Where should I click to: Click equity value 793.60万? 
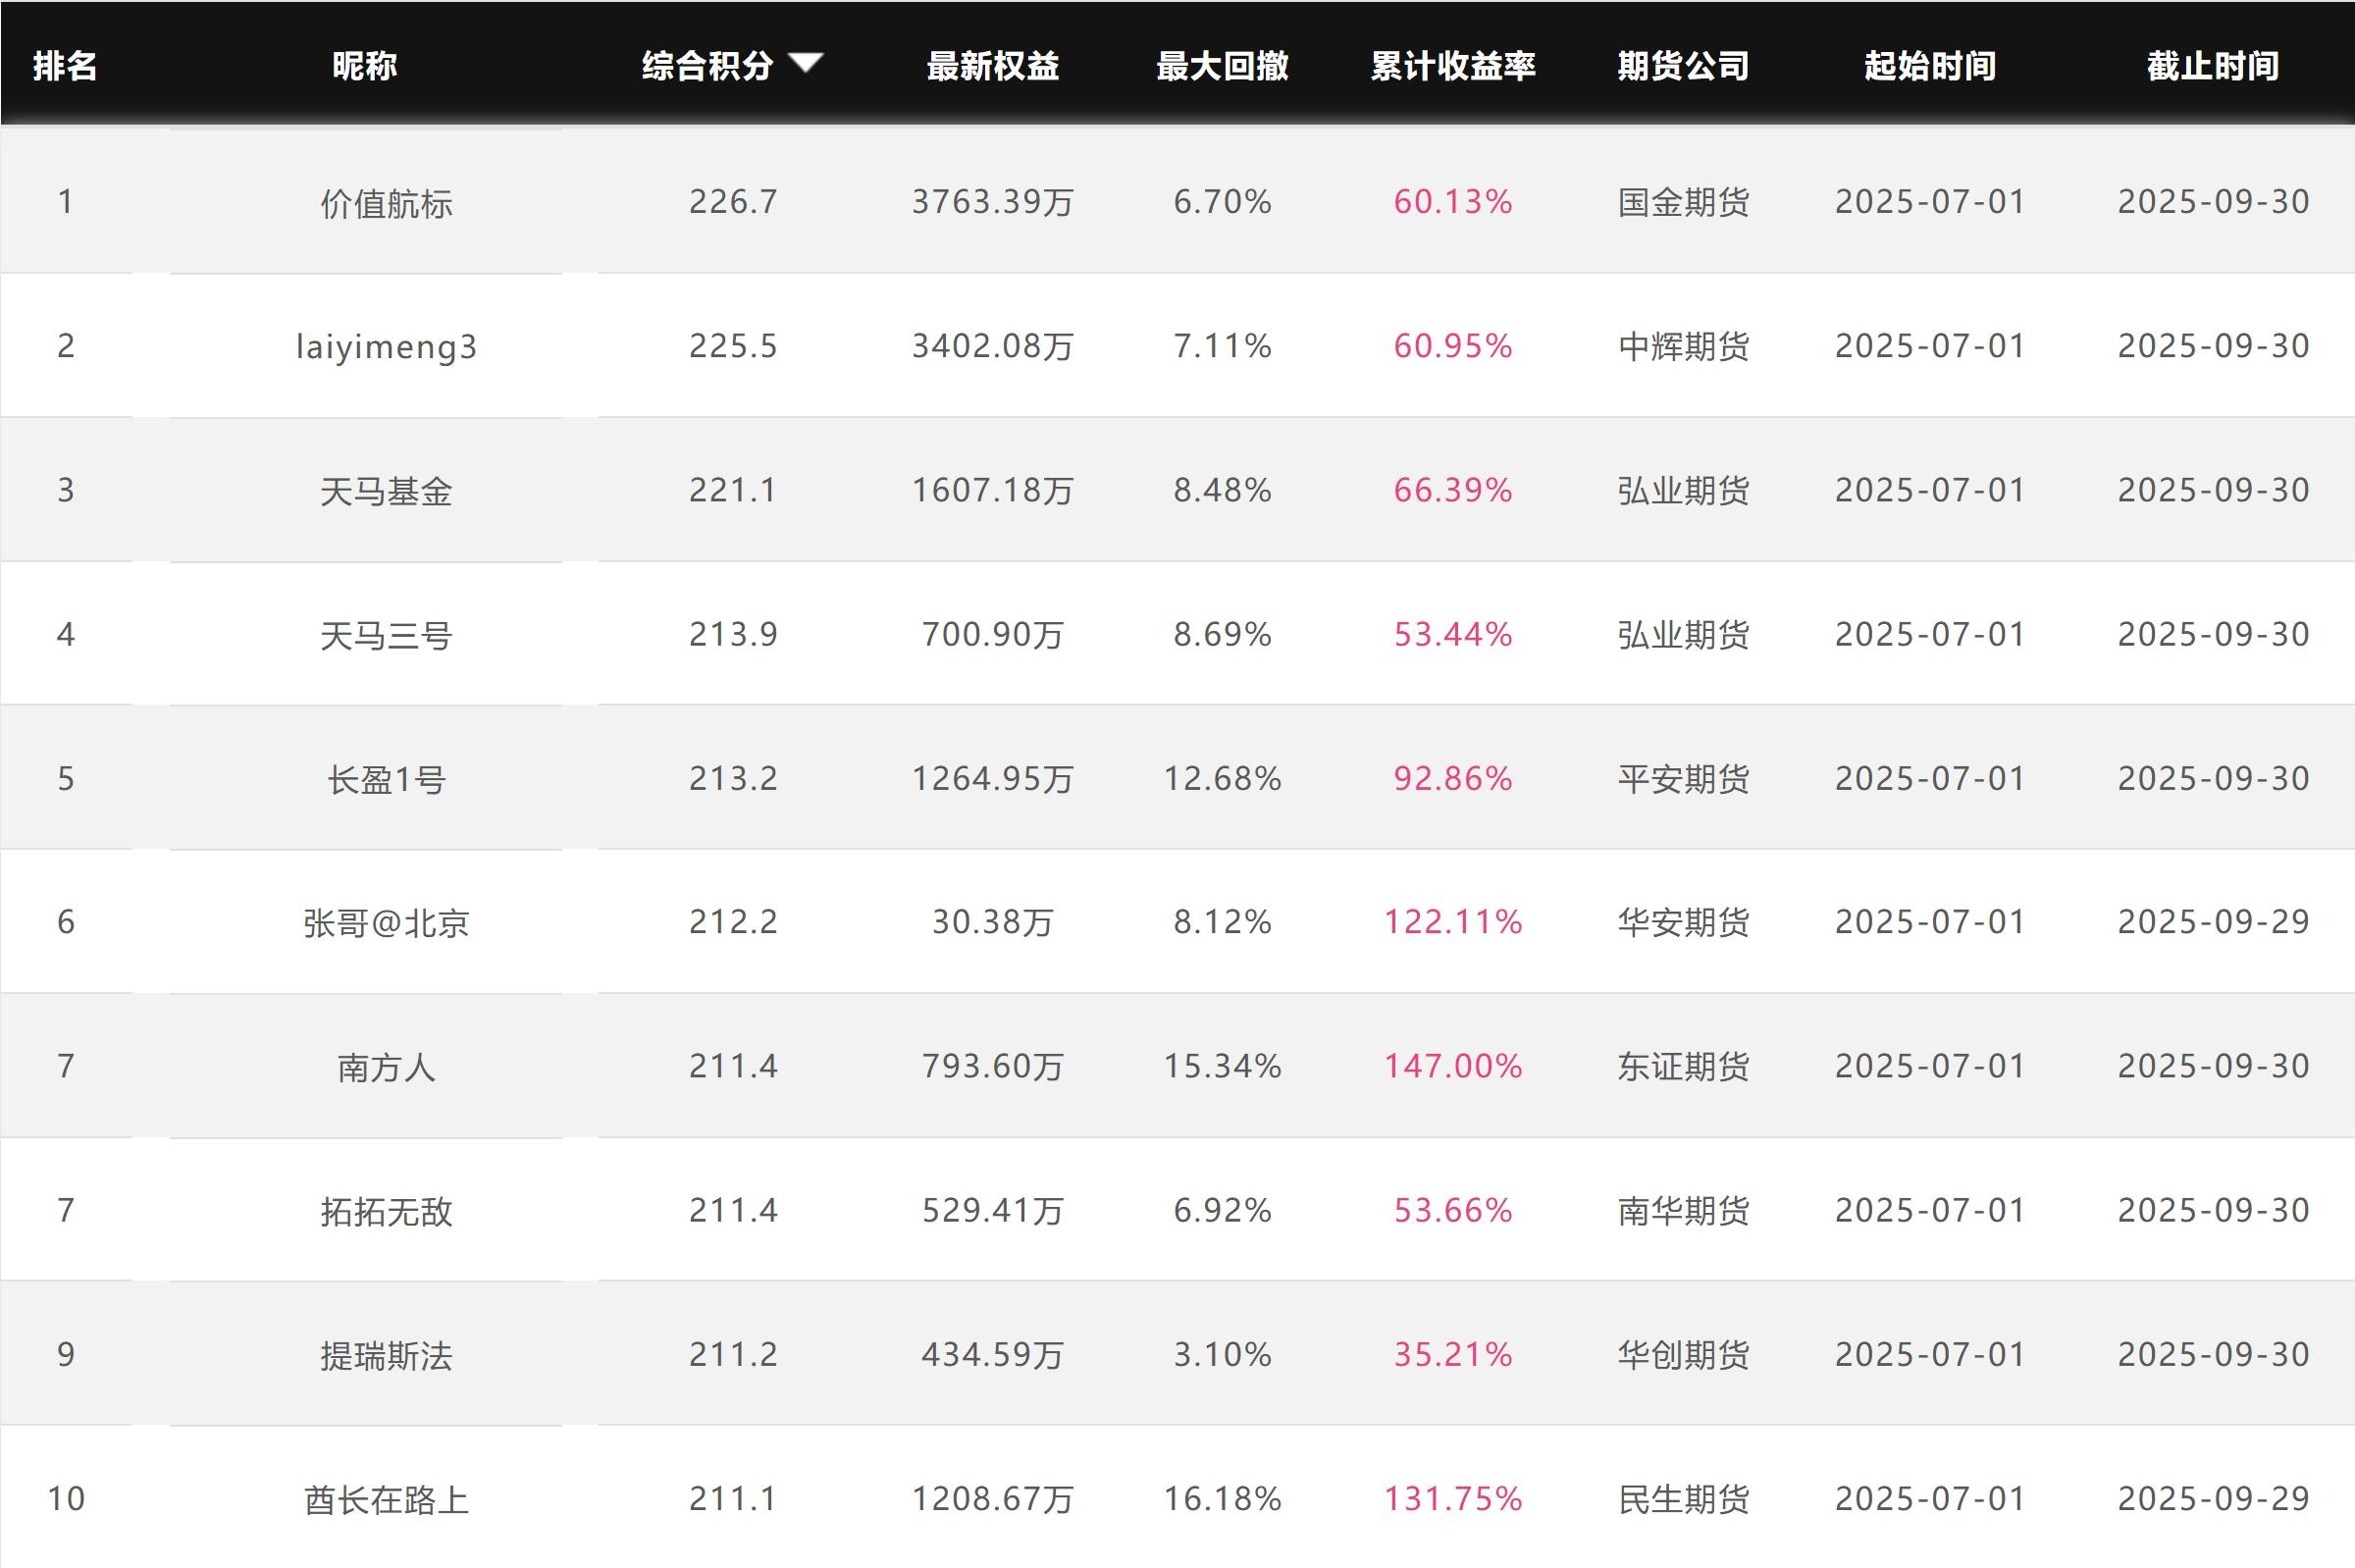click(x=992, y=1066)
